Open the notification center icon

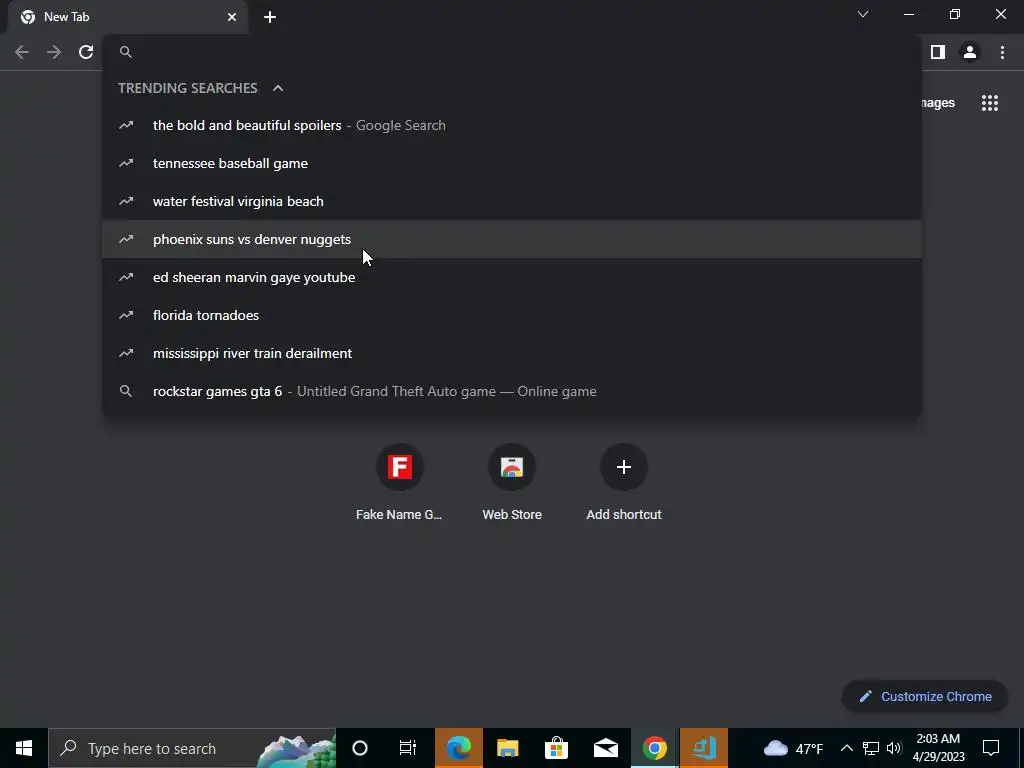coord(991,748)
